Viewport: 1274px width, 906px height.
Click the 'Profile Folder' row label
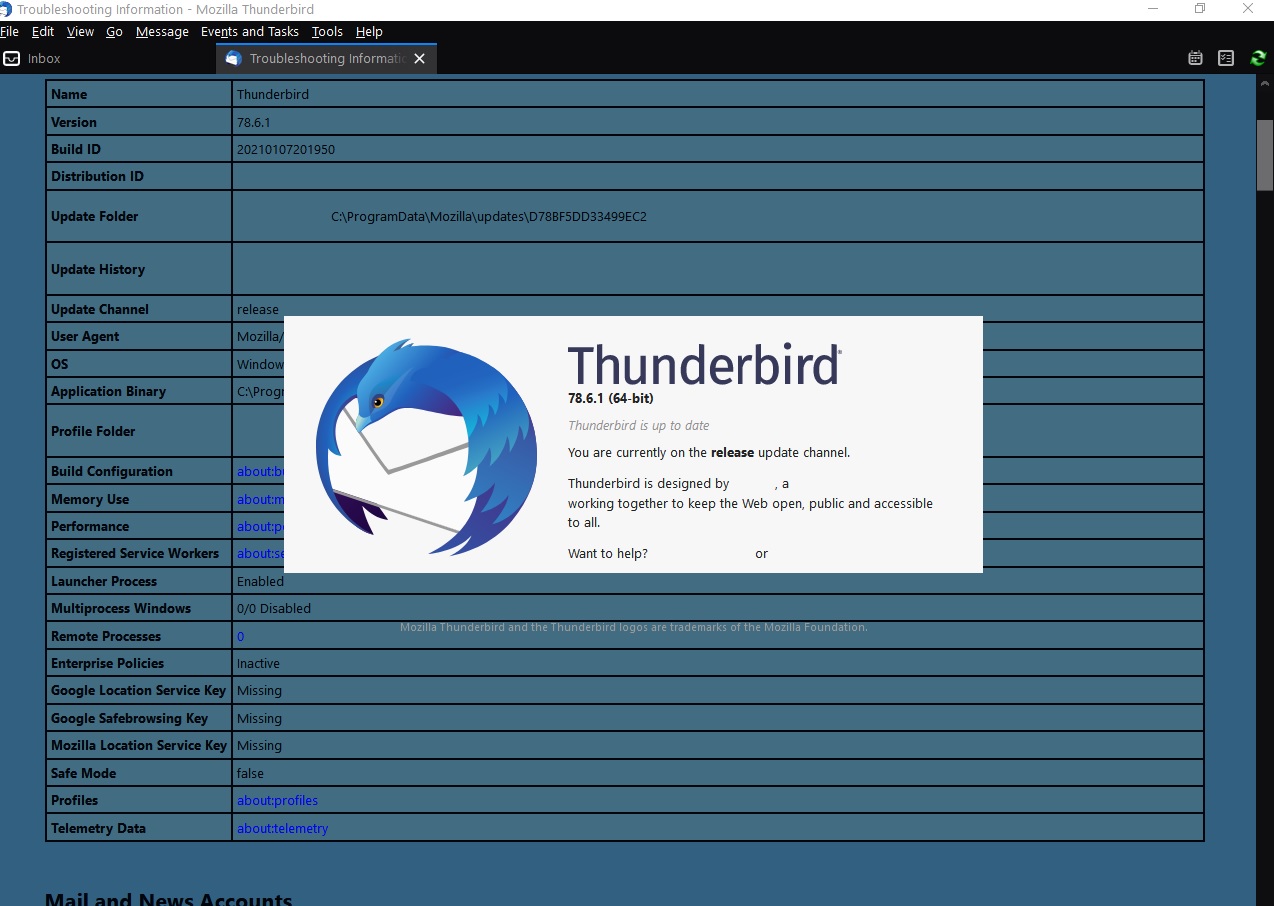pyautogui.click(x=93, y=432)
